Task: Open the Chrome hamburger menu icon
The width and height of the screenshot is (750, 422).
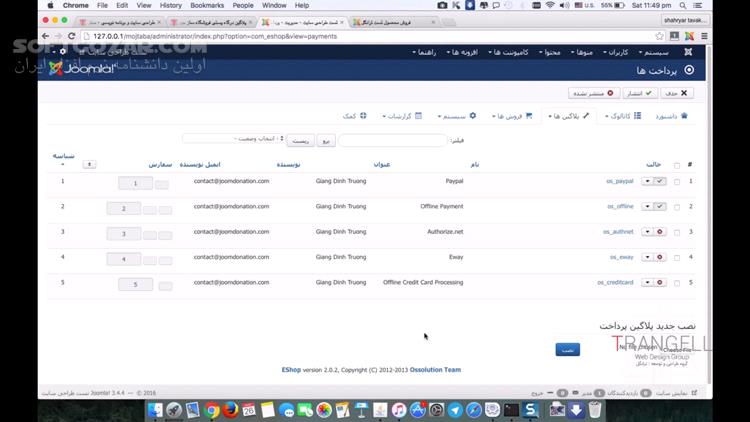Action: pyautogui.click(x=704, y=36)
